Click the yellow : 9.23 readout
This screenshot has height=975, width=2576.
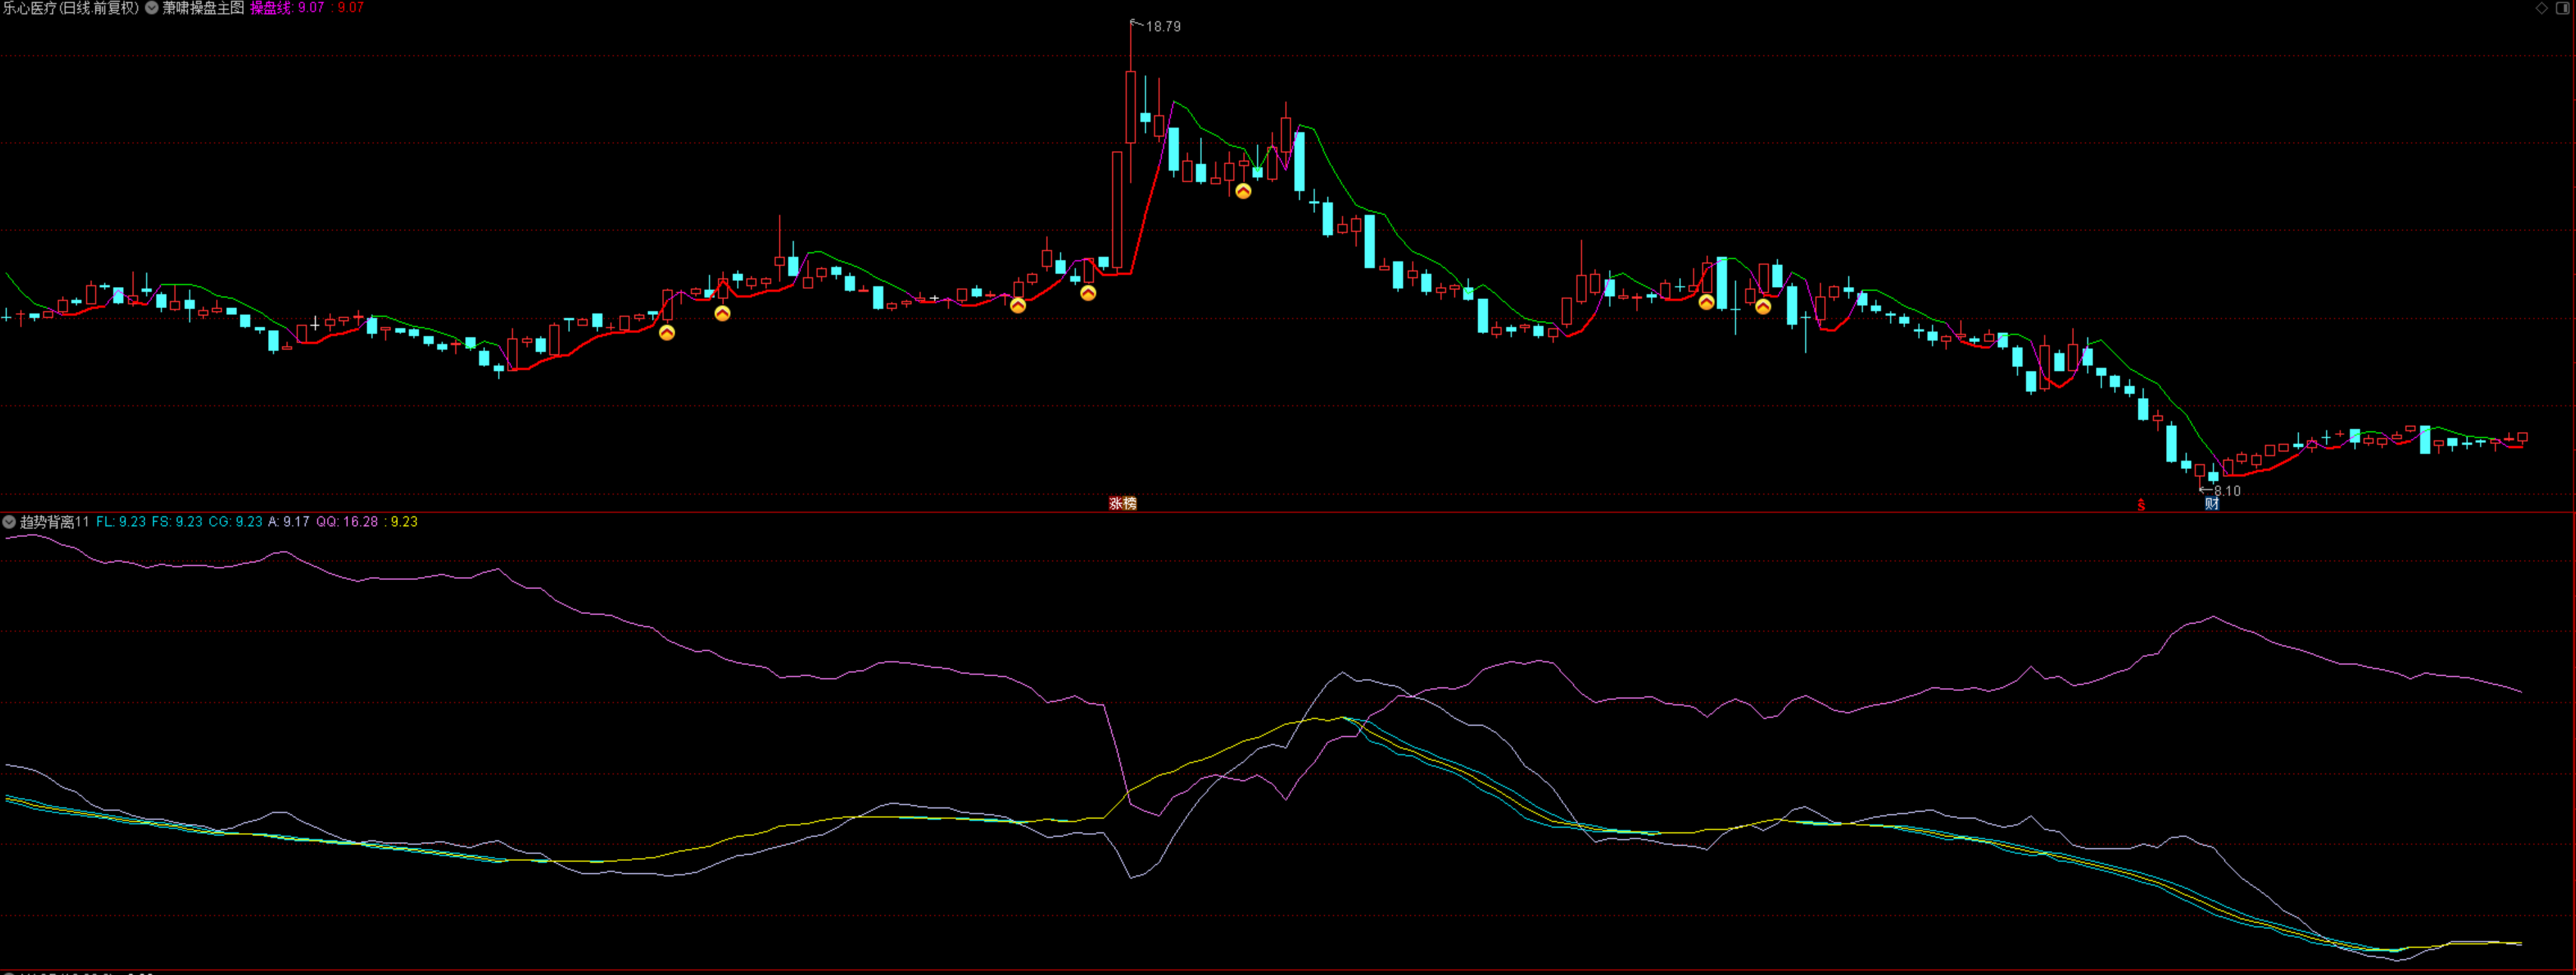401,522
